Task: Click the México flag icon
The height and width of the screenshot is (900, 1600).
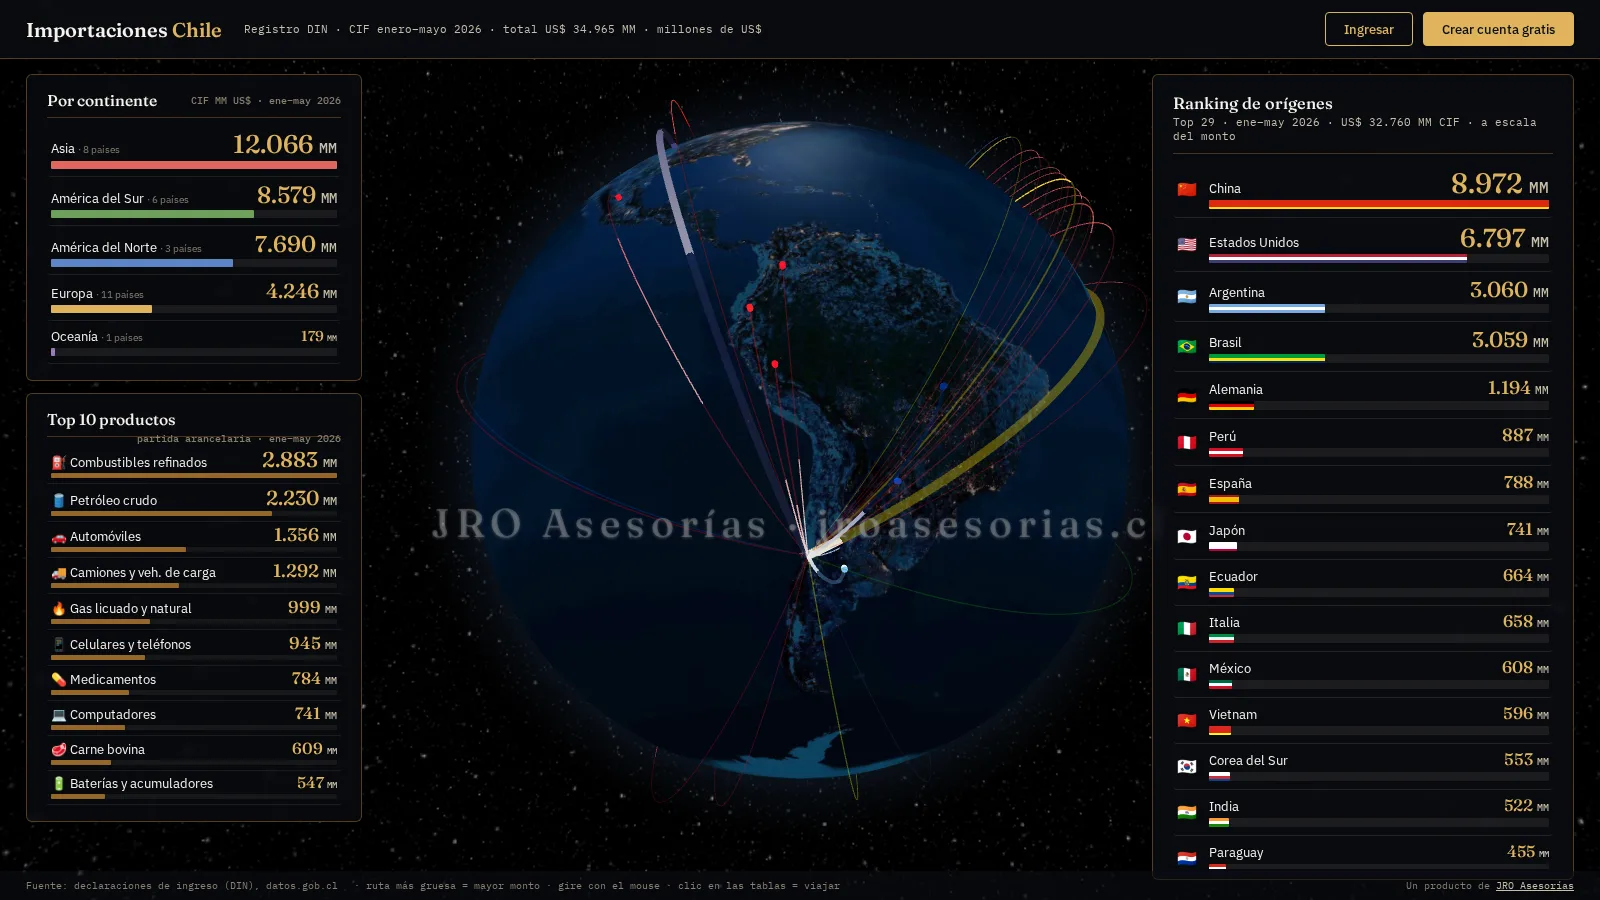Action: [1187, 674]
